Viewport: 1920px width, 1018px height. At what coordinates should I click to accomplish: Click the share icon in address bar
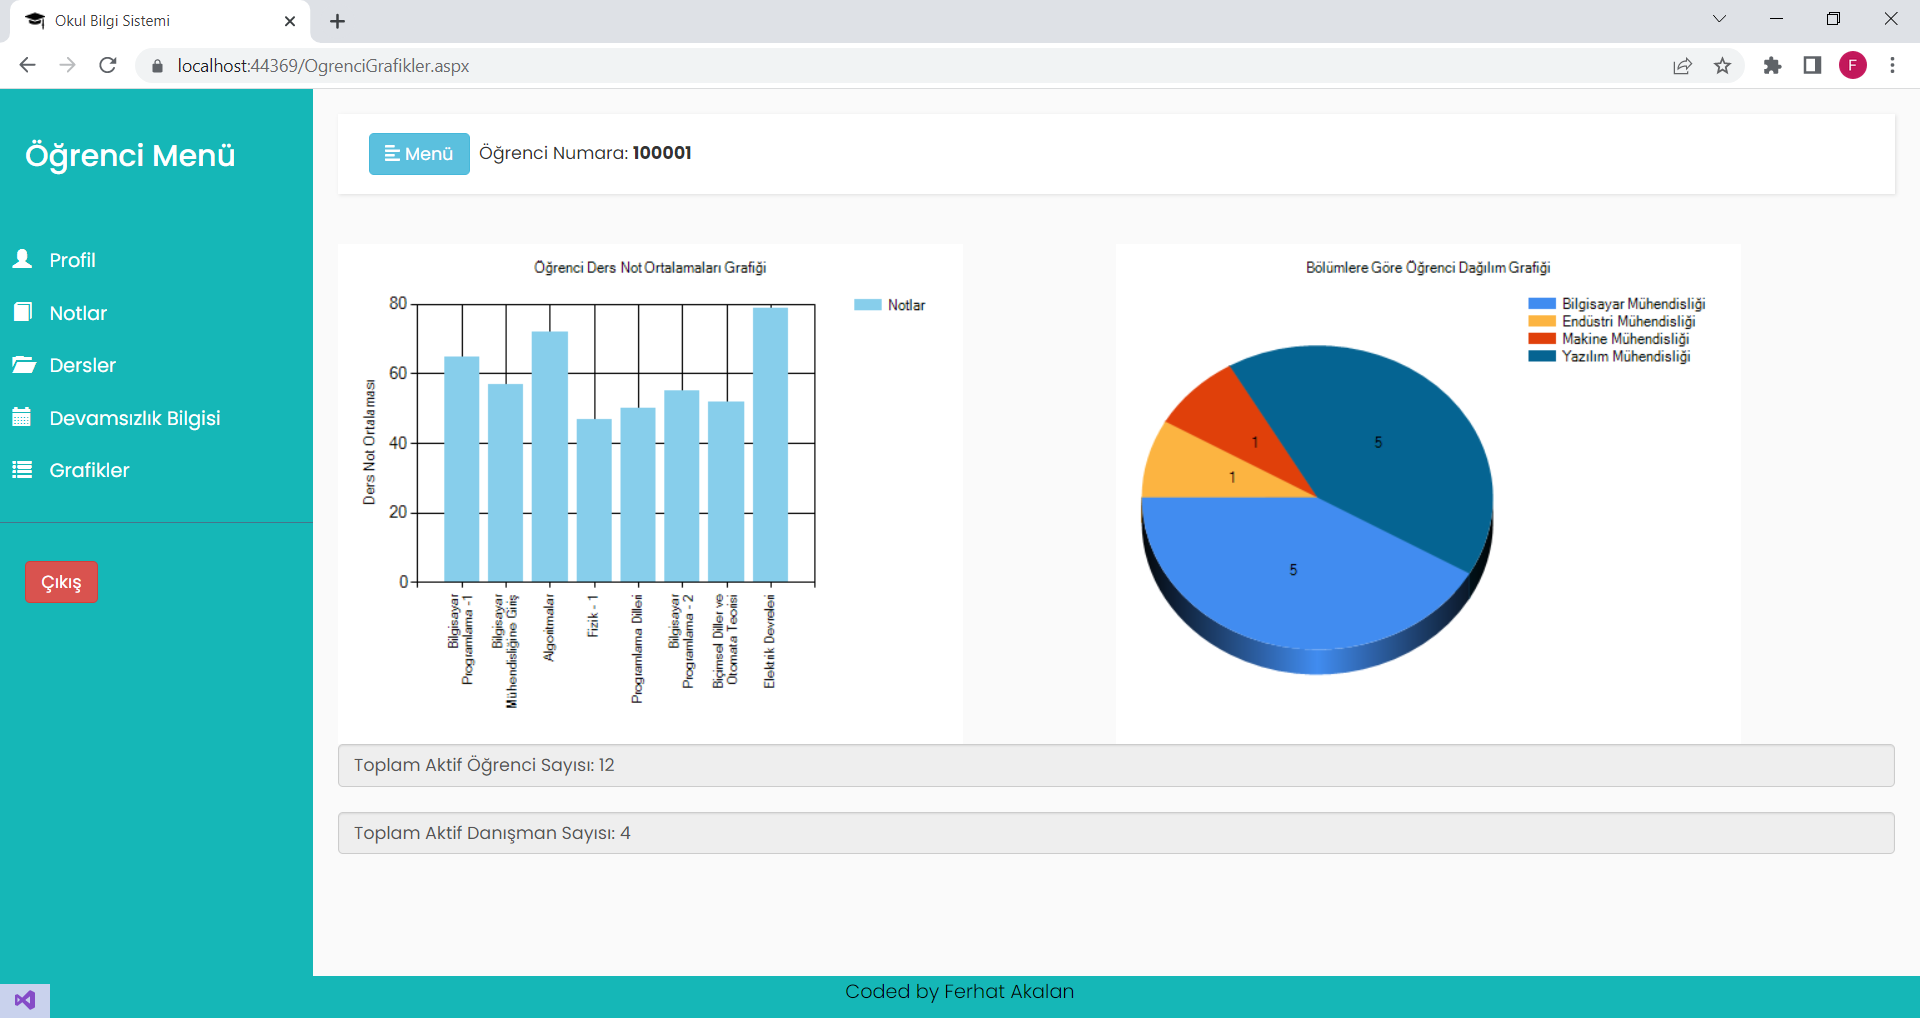pos(1683,65)
